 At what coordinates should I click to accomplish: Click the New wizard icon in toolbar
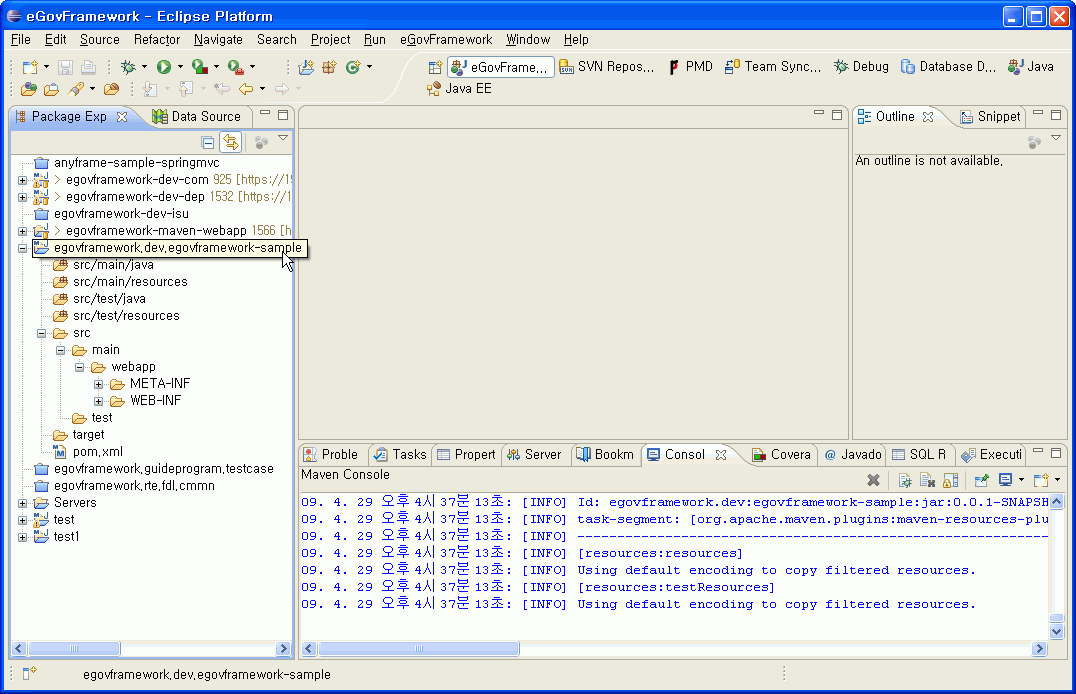point(29,67)
